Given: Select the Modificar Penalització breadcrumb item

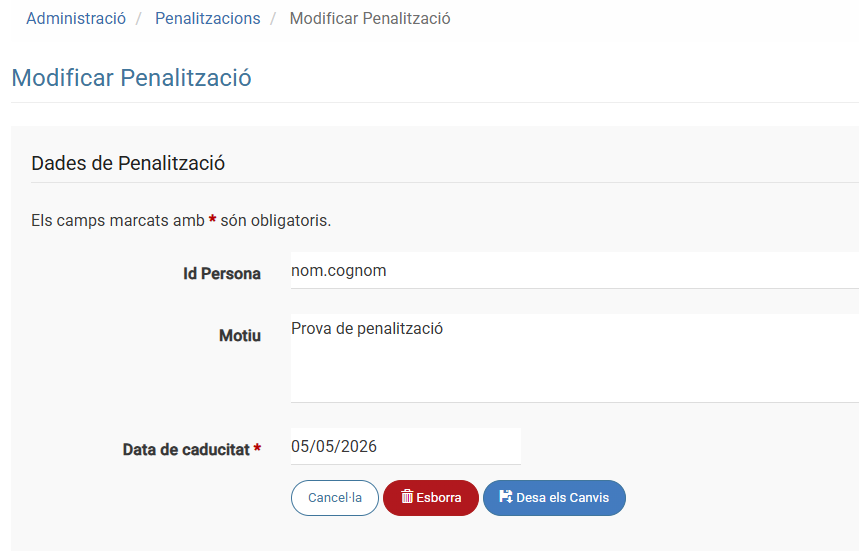Looking at the screenshot, I should [x=369, y=18].
